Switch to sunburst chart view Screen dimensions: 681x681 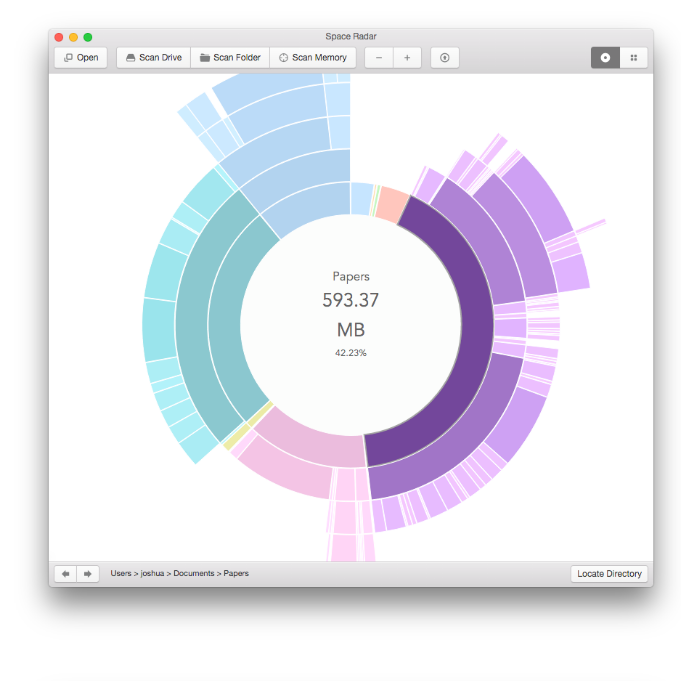[605, 58]
